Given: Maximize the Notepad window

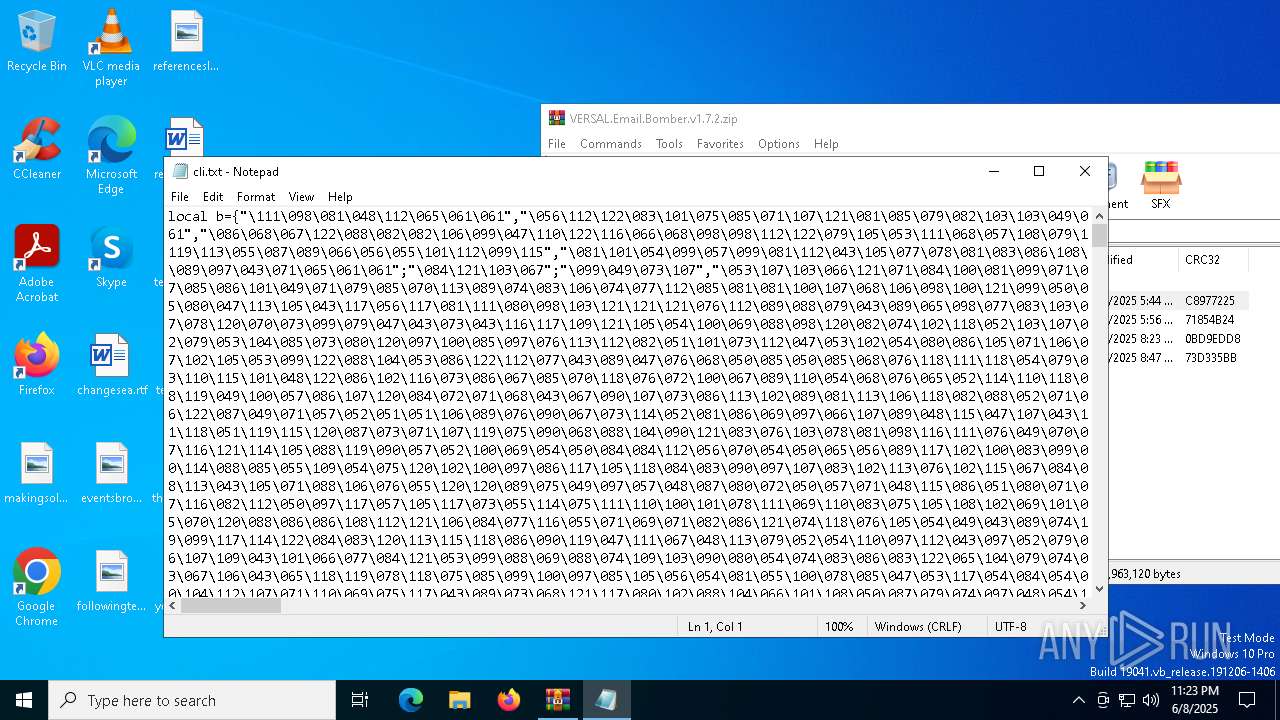Looking at the screenshot, I should 1039,172.
